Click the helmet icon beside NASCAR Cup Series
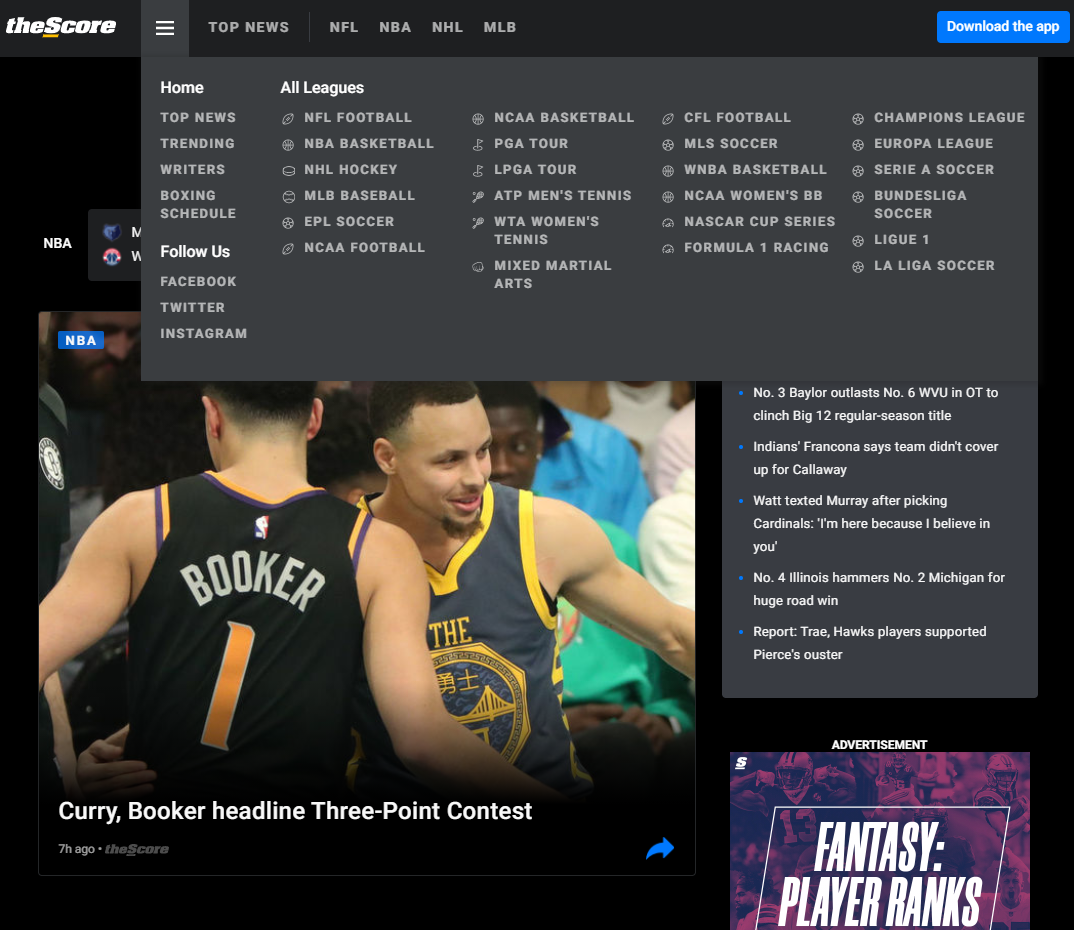The image size is (1074, 930). coord(668,223)
